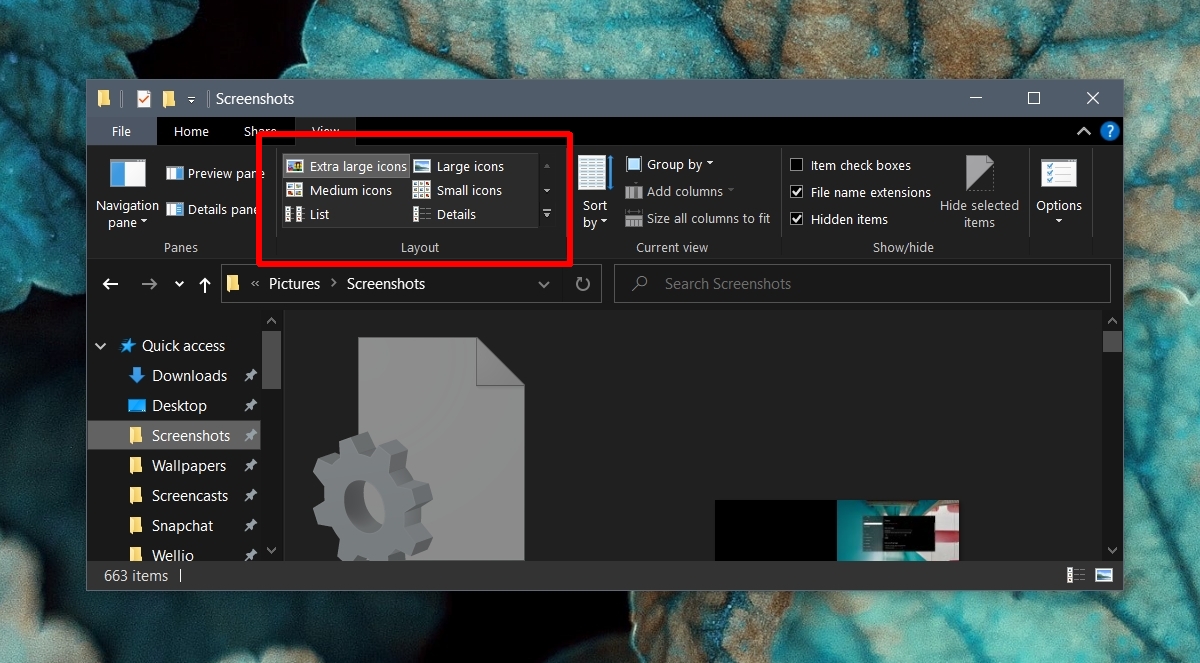The image size is (1200, 663).
Task: Collapse the Quick access section
Action: [100, 345]
